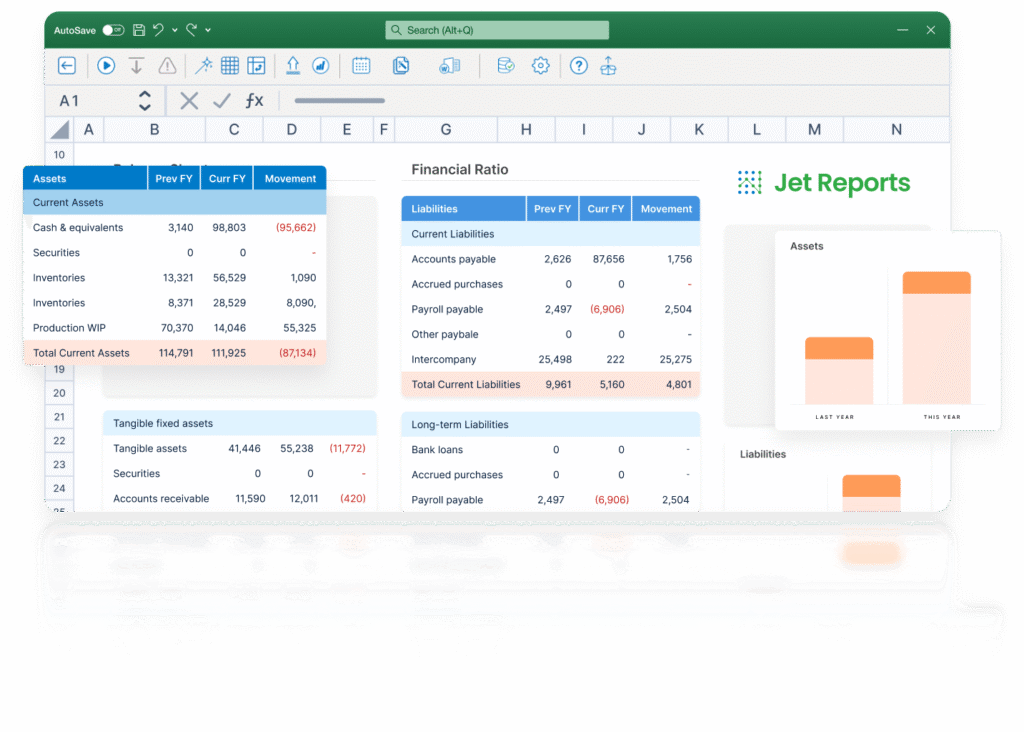
Task: Click the Search (Alt+Q) box
Action: [497, 30]
